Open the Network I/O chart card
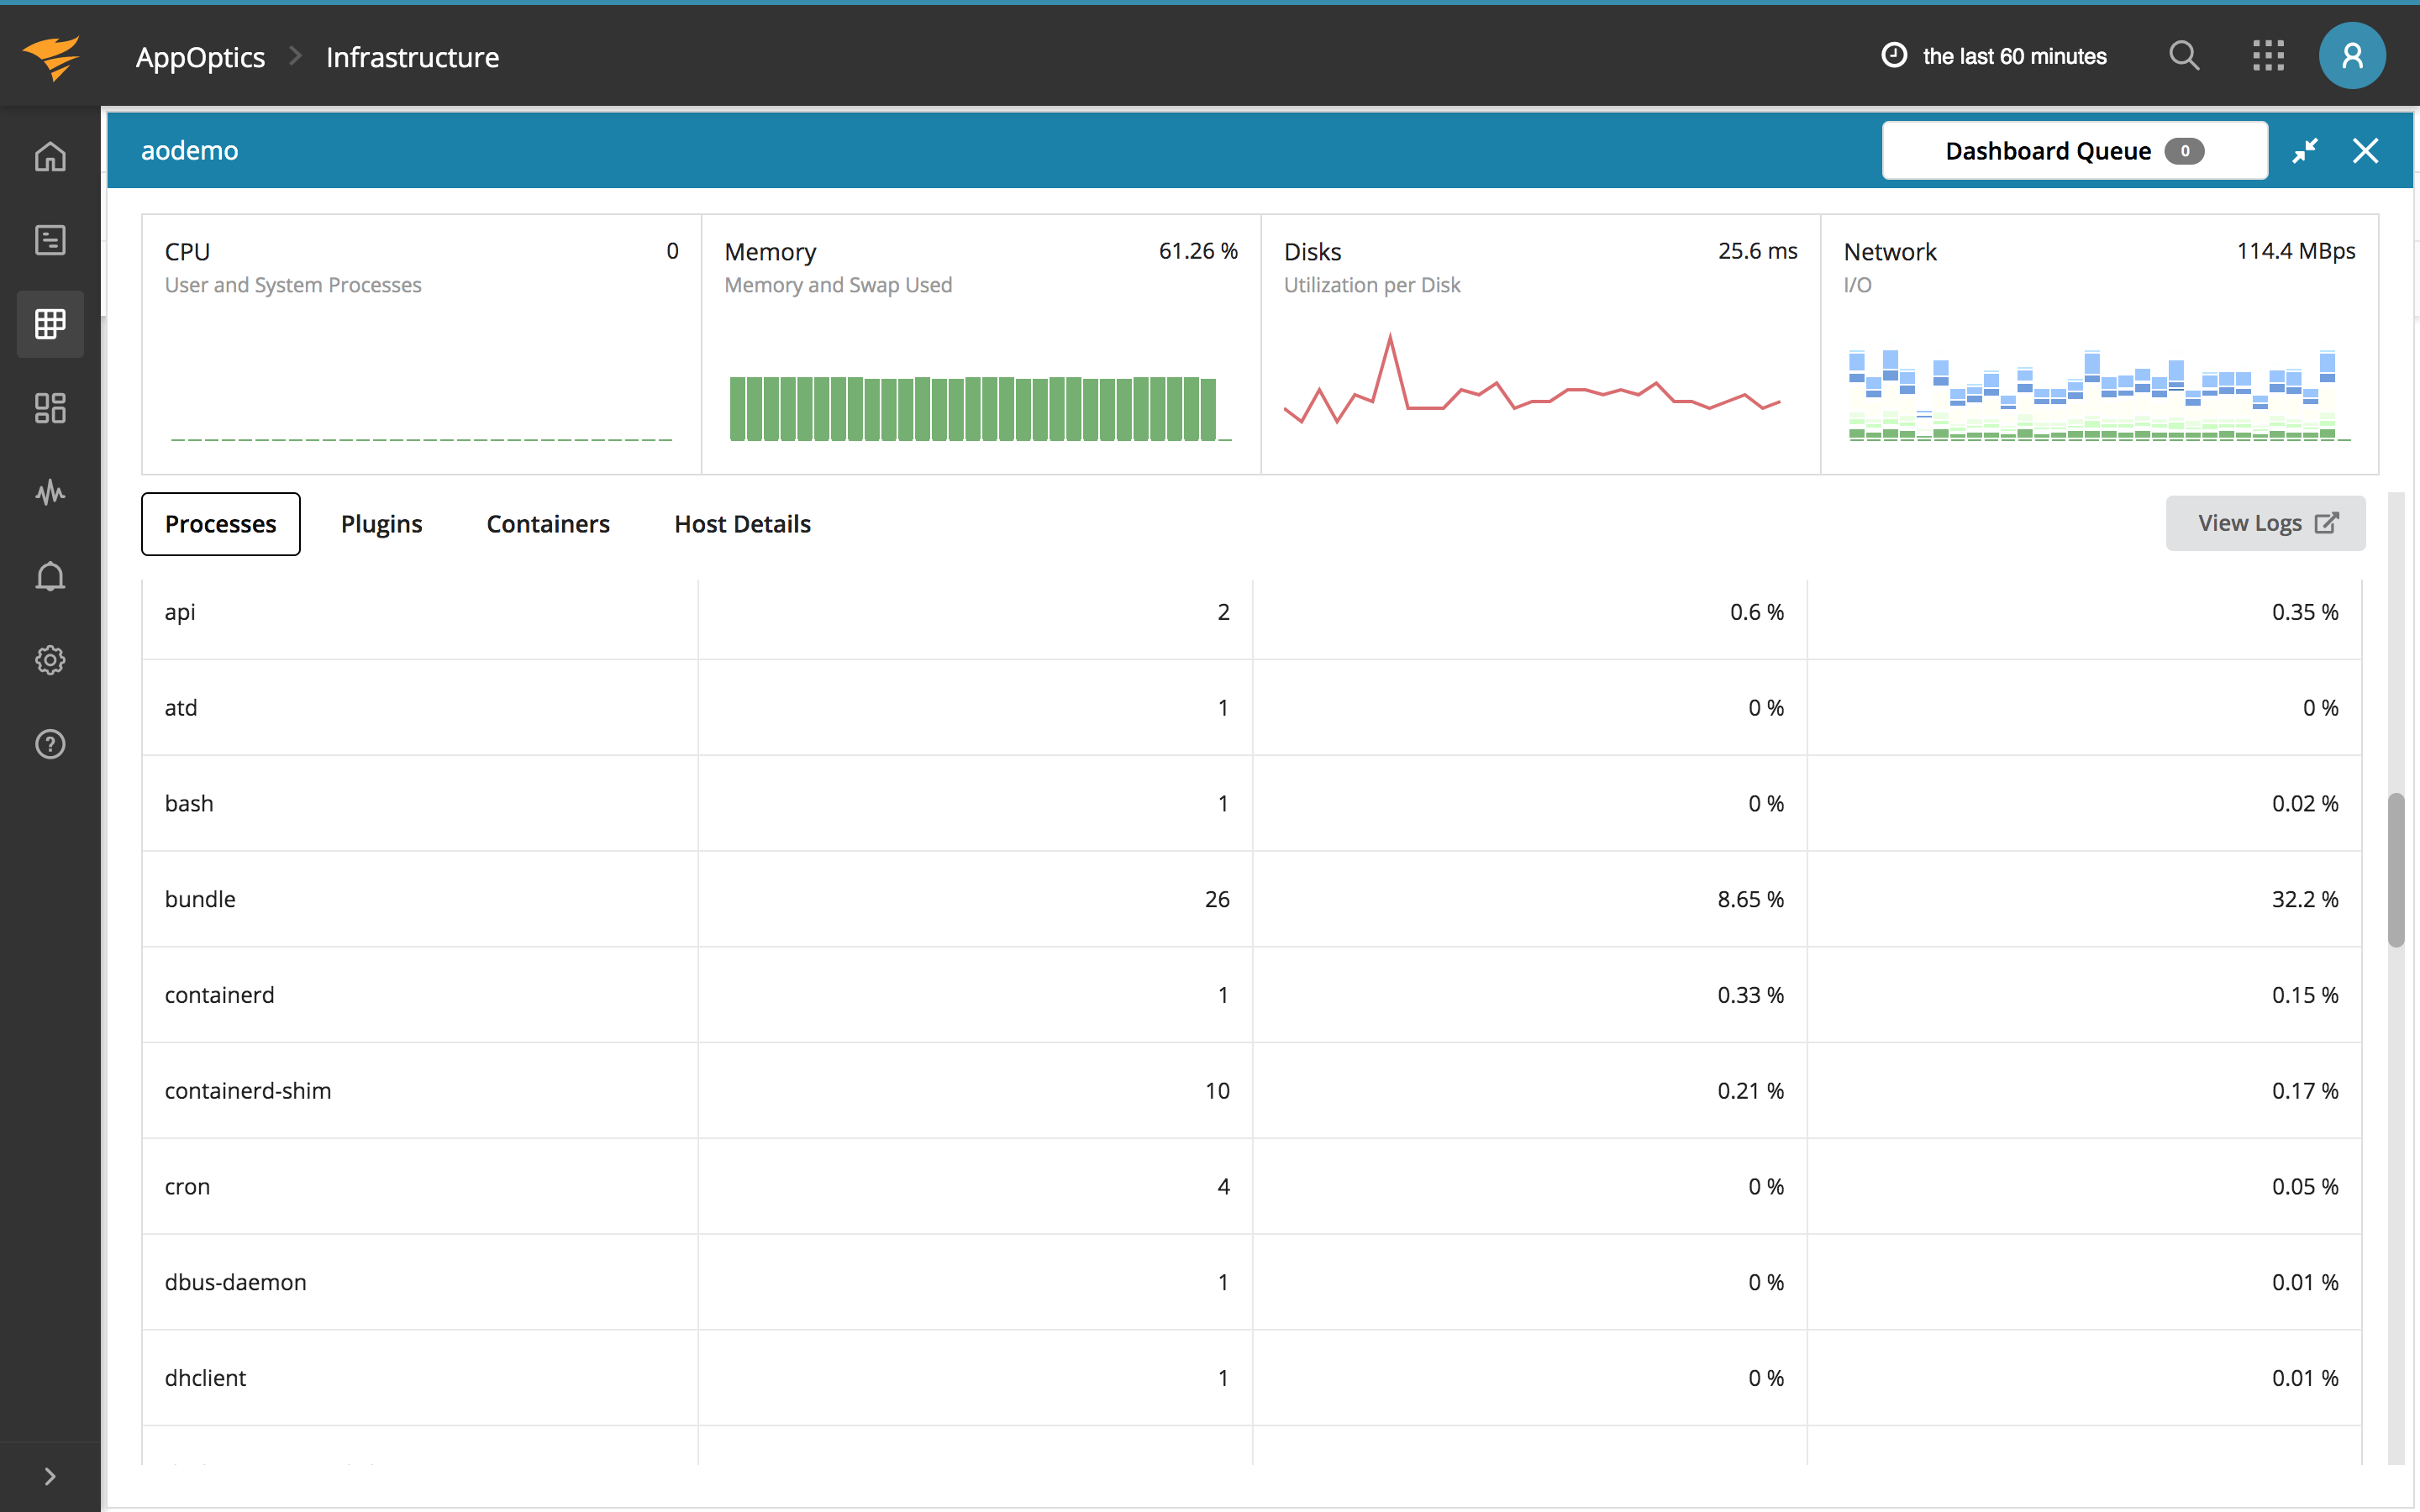 (2100, 344)
